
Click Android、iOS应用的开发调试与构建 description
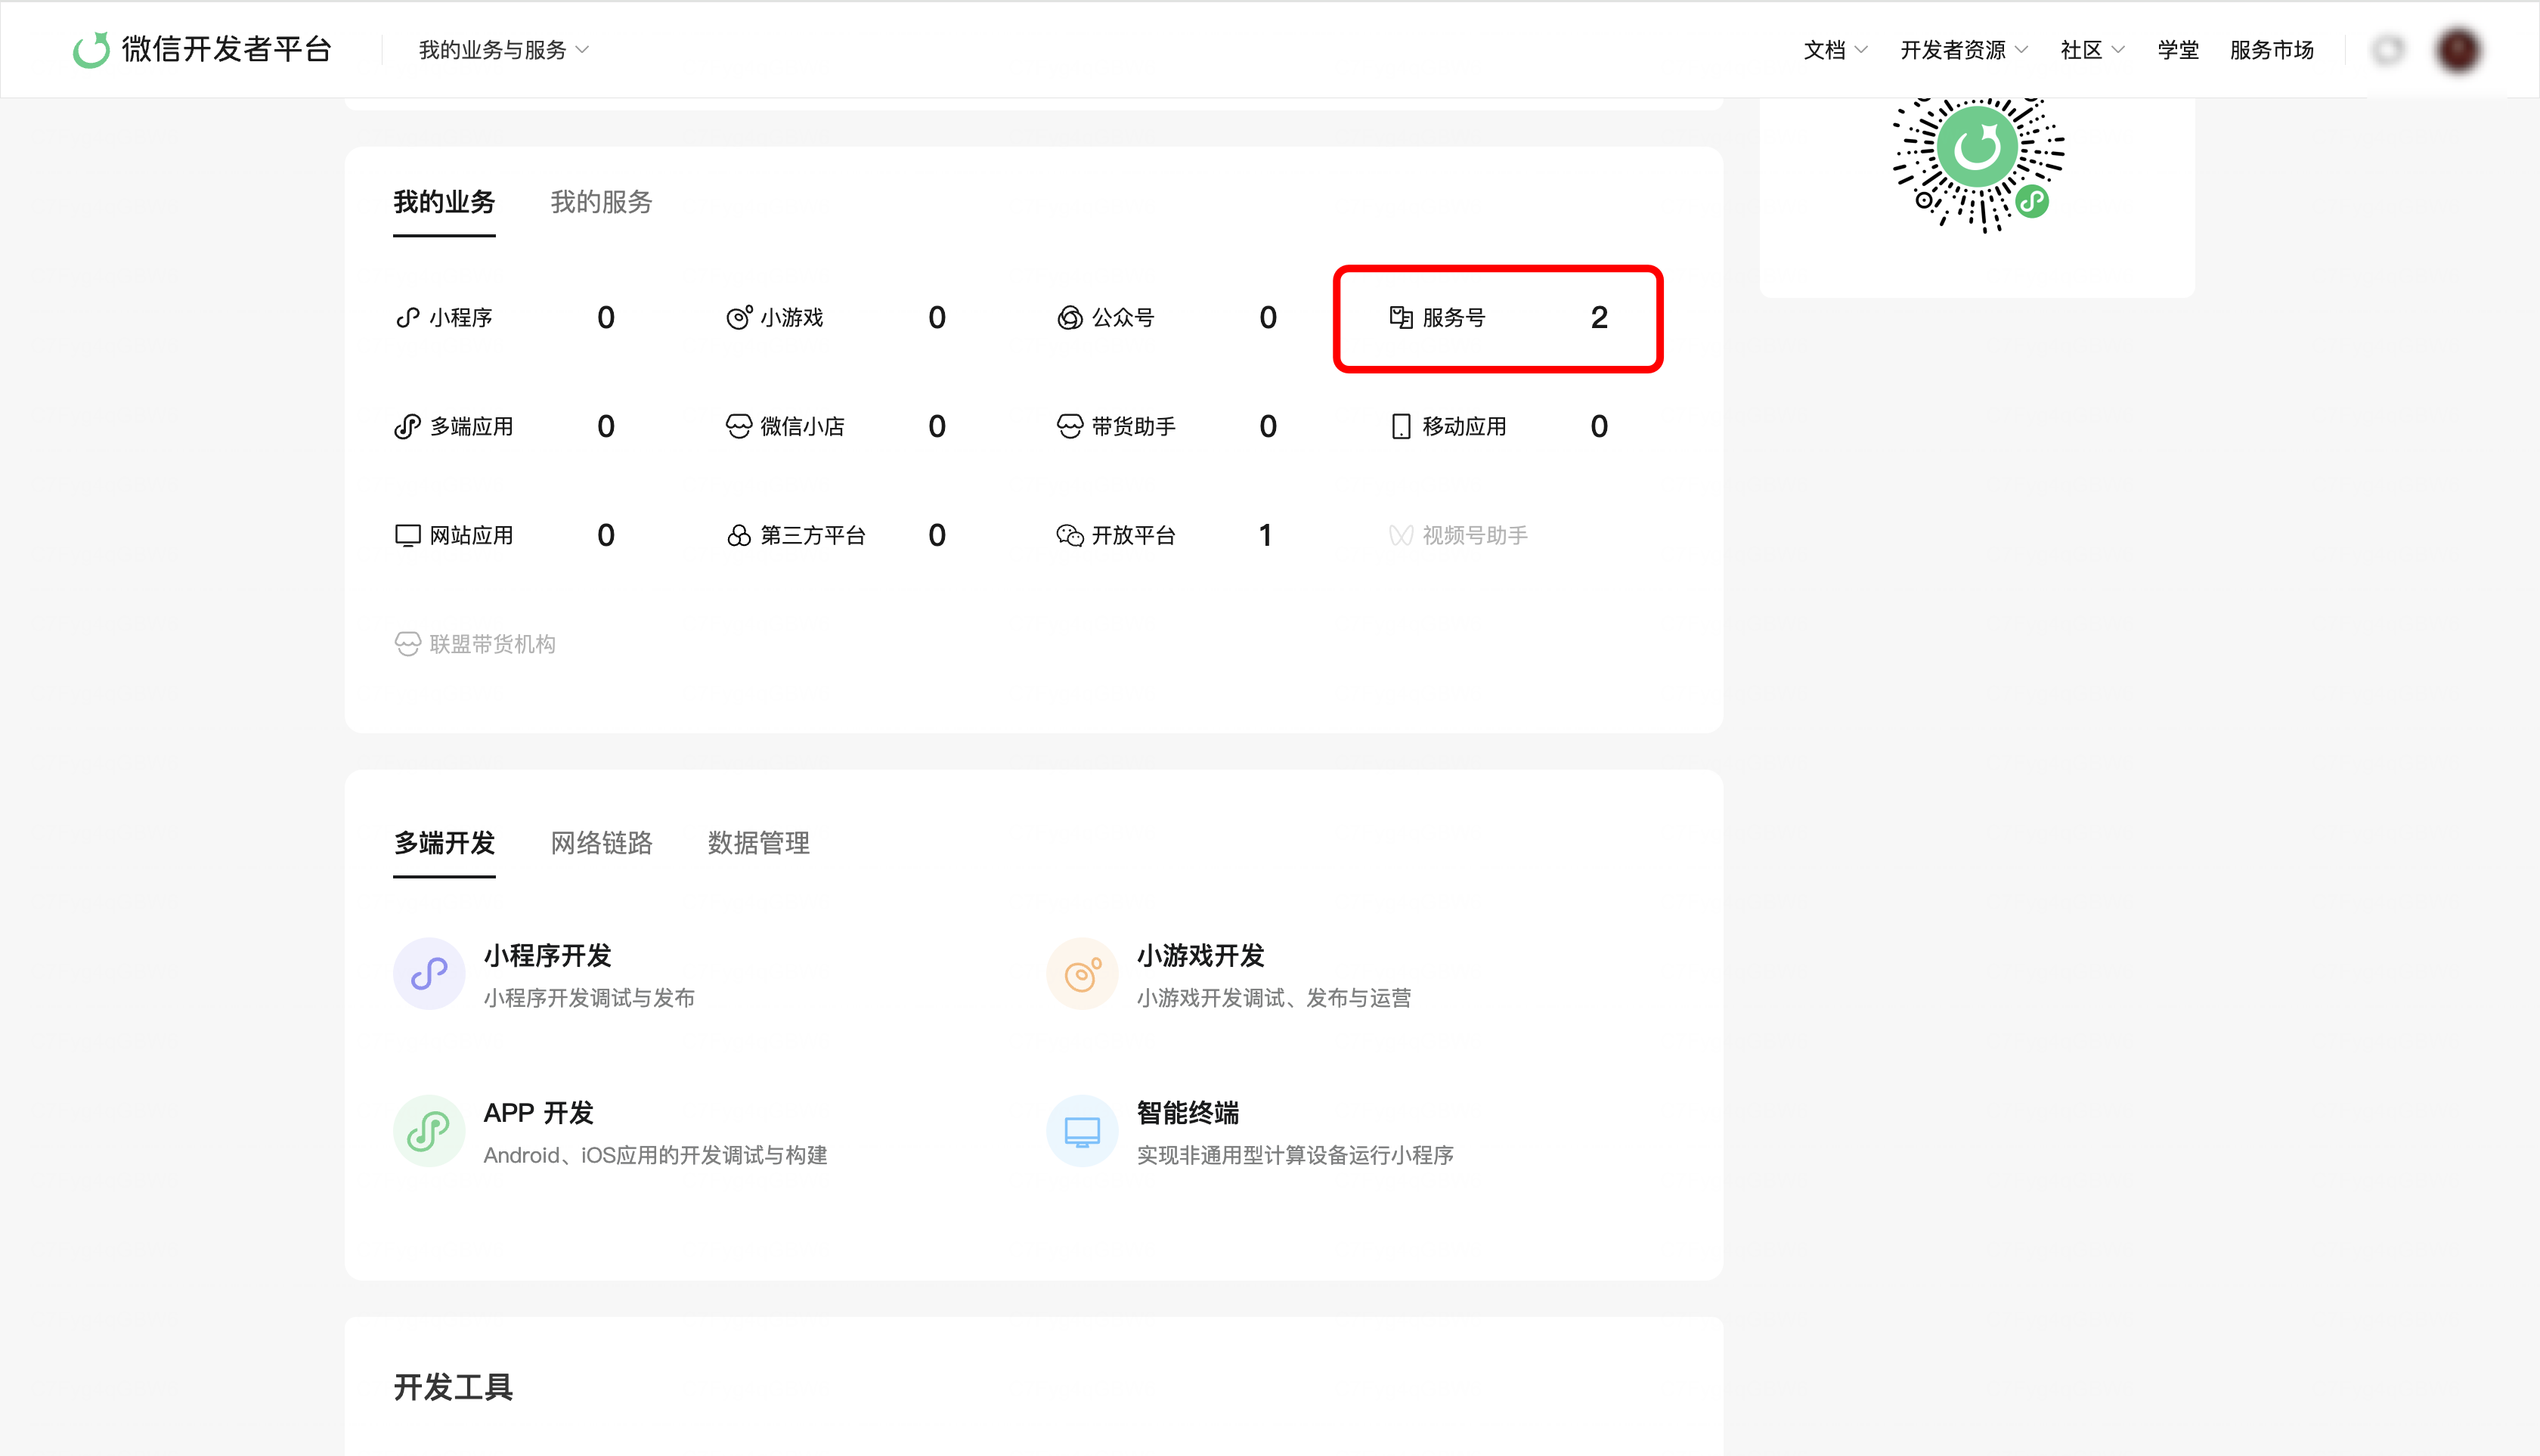click(655, 1155)
